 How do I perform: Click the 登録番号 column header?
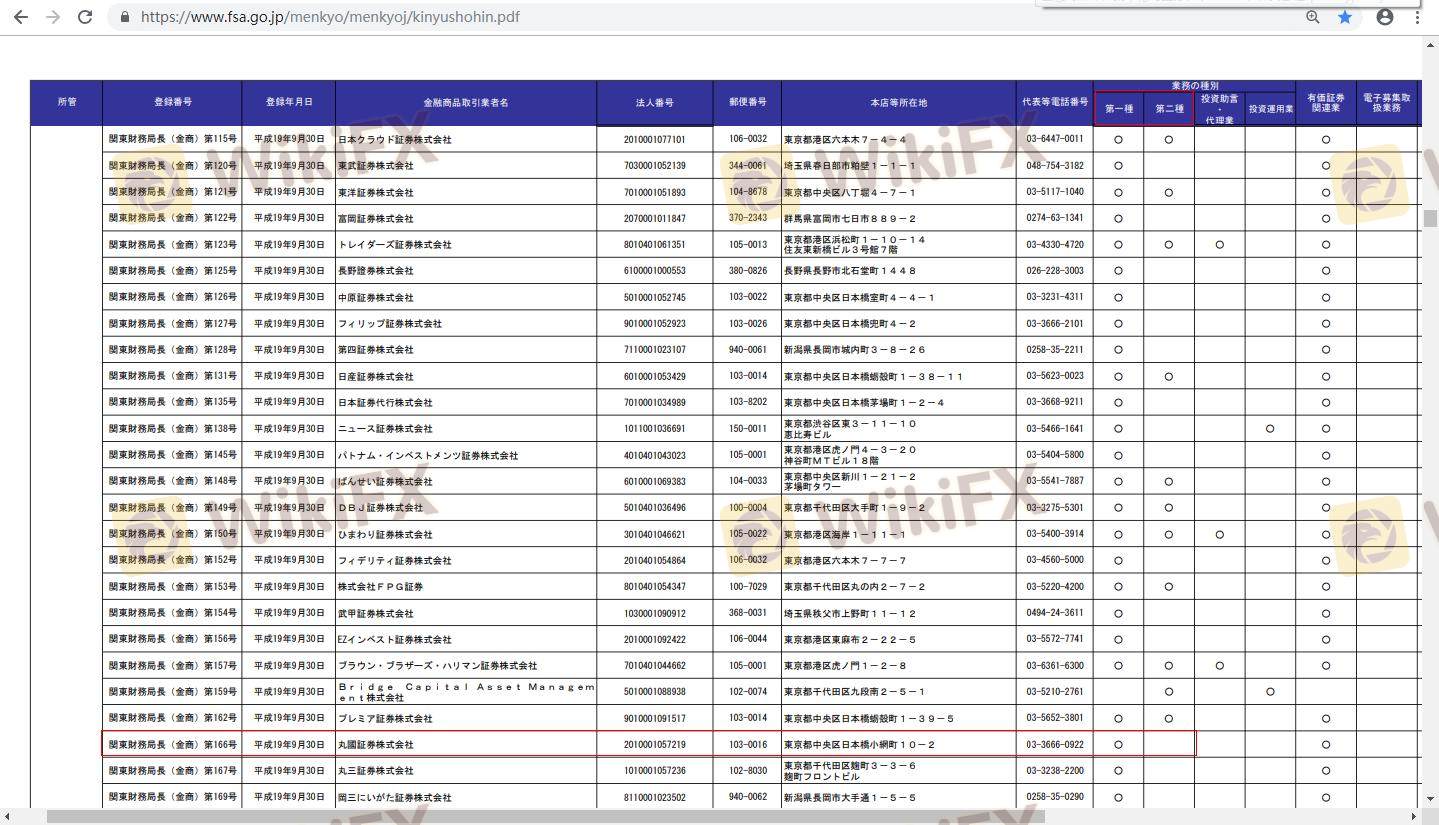tap(172, 103)
